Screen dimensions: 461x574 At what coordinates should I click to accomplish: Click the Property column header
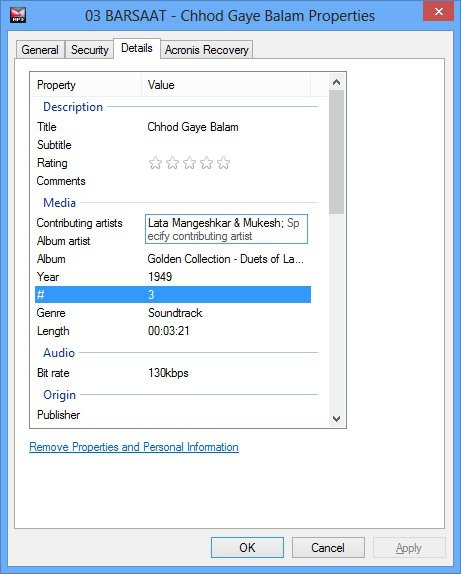click(x=86, y=85)
